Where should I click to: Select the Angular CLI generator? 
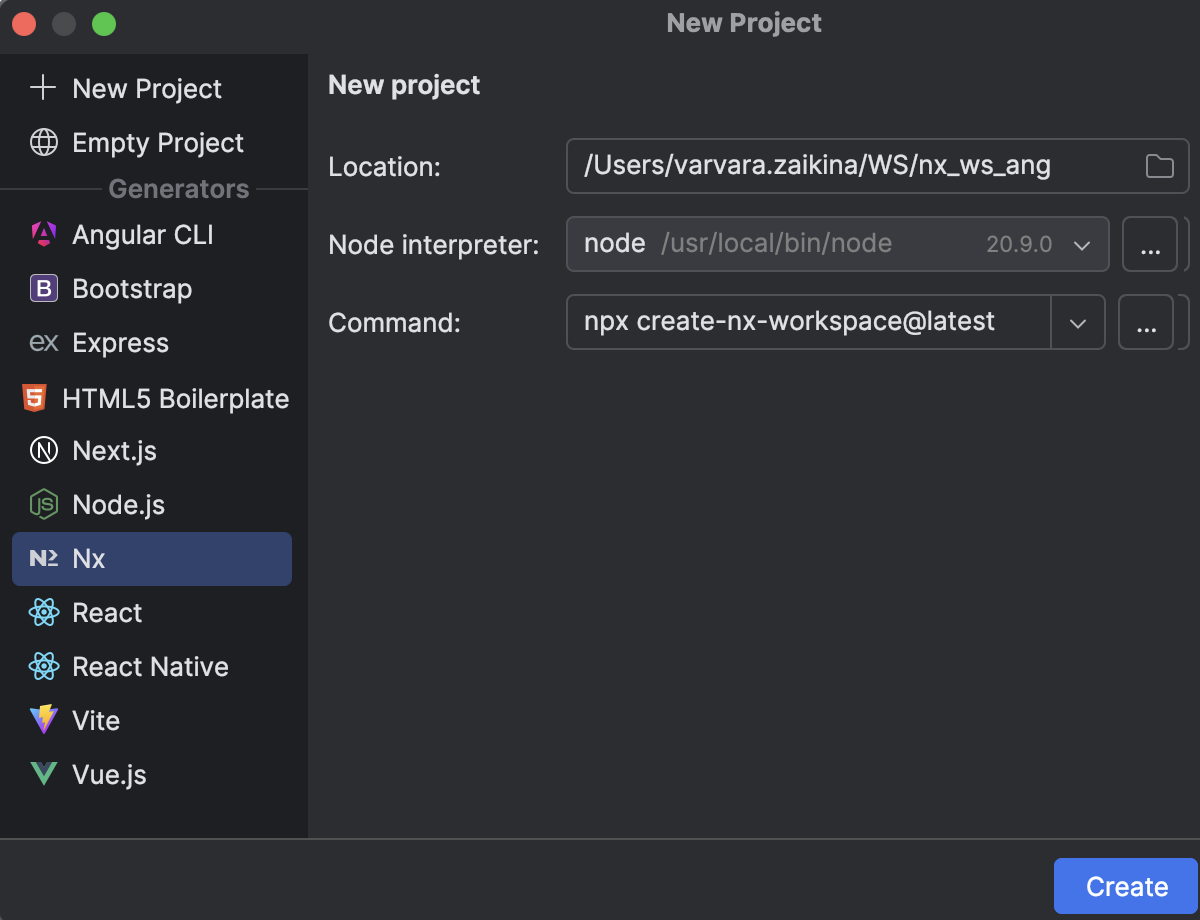coord(141,234)
